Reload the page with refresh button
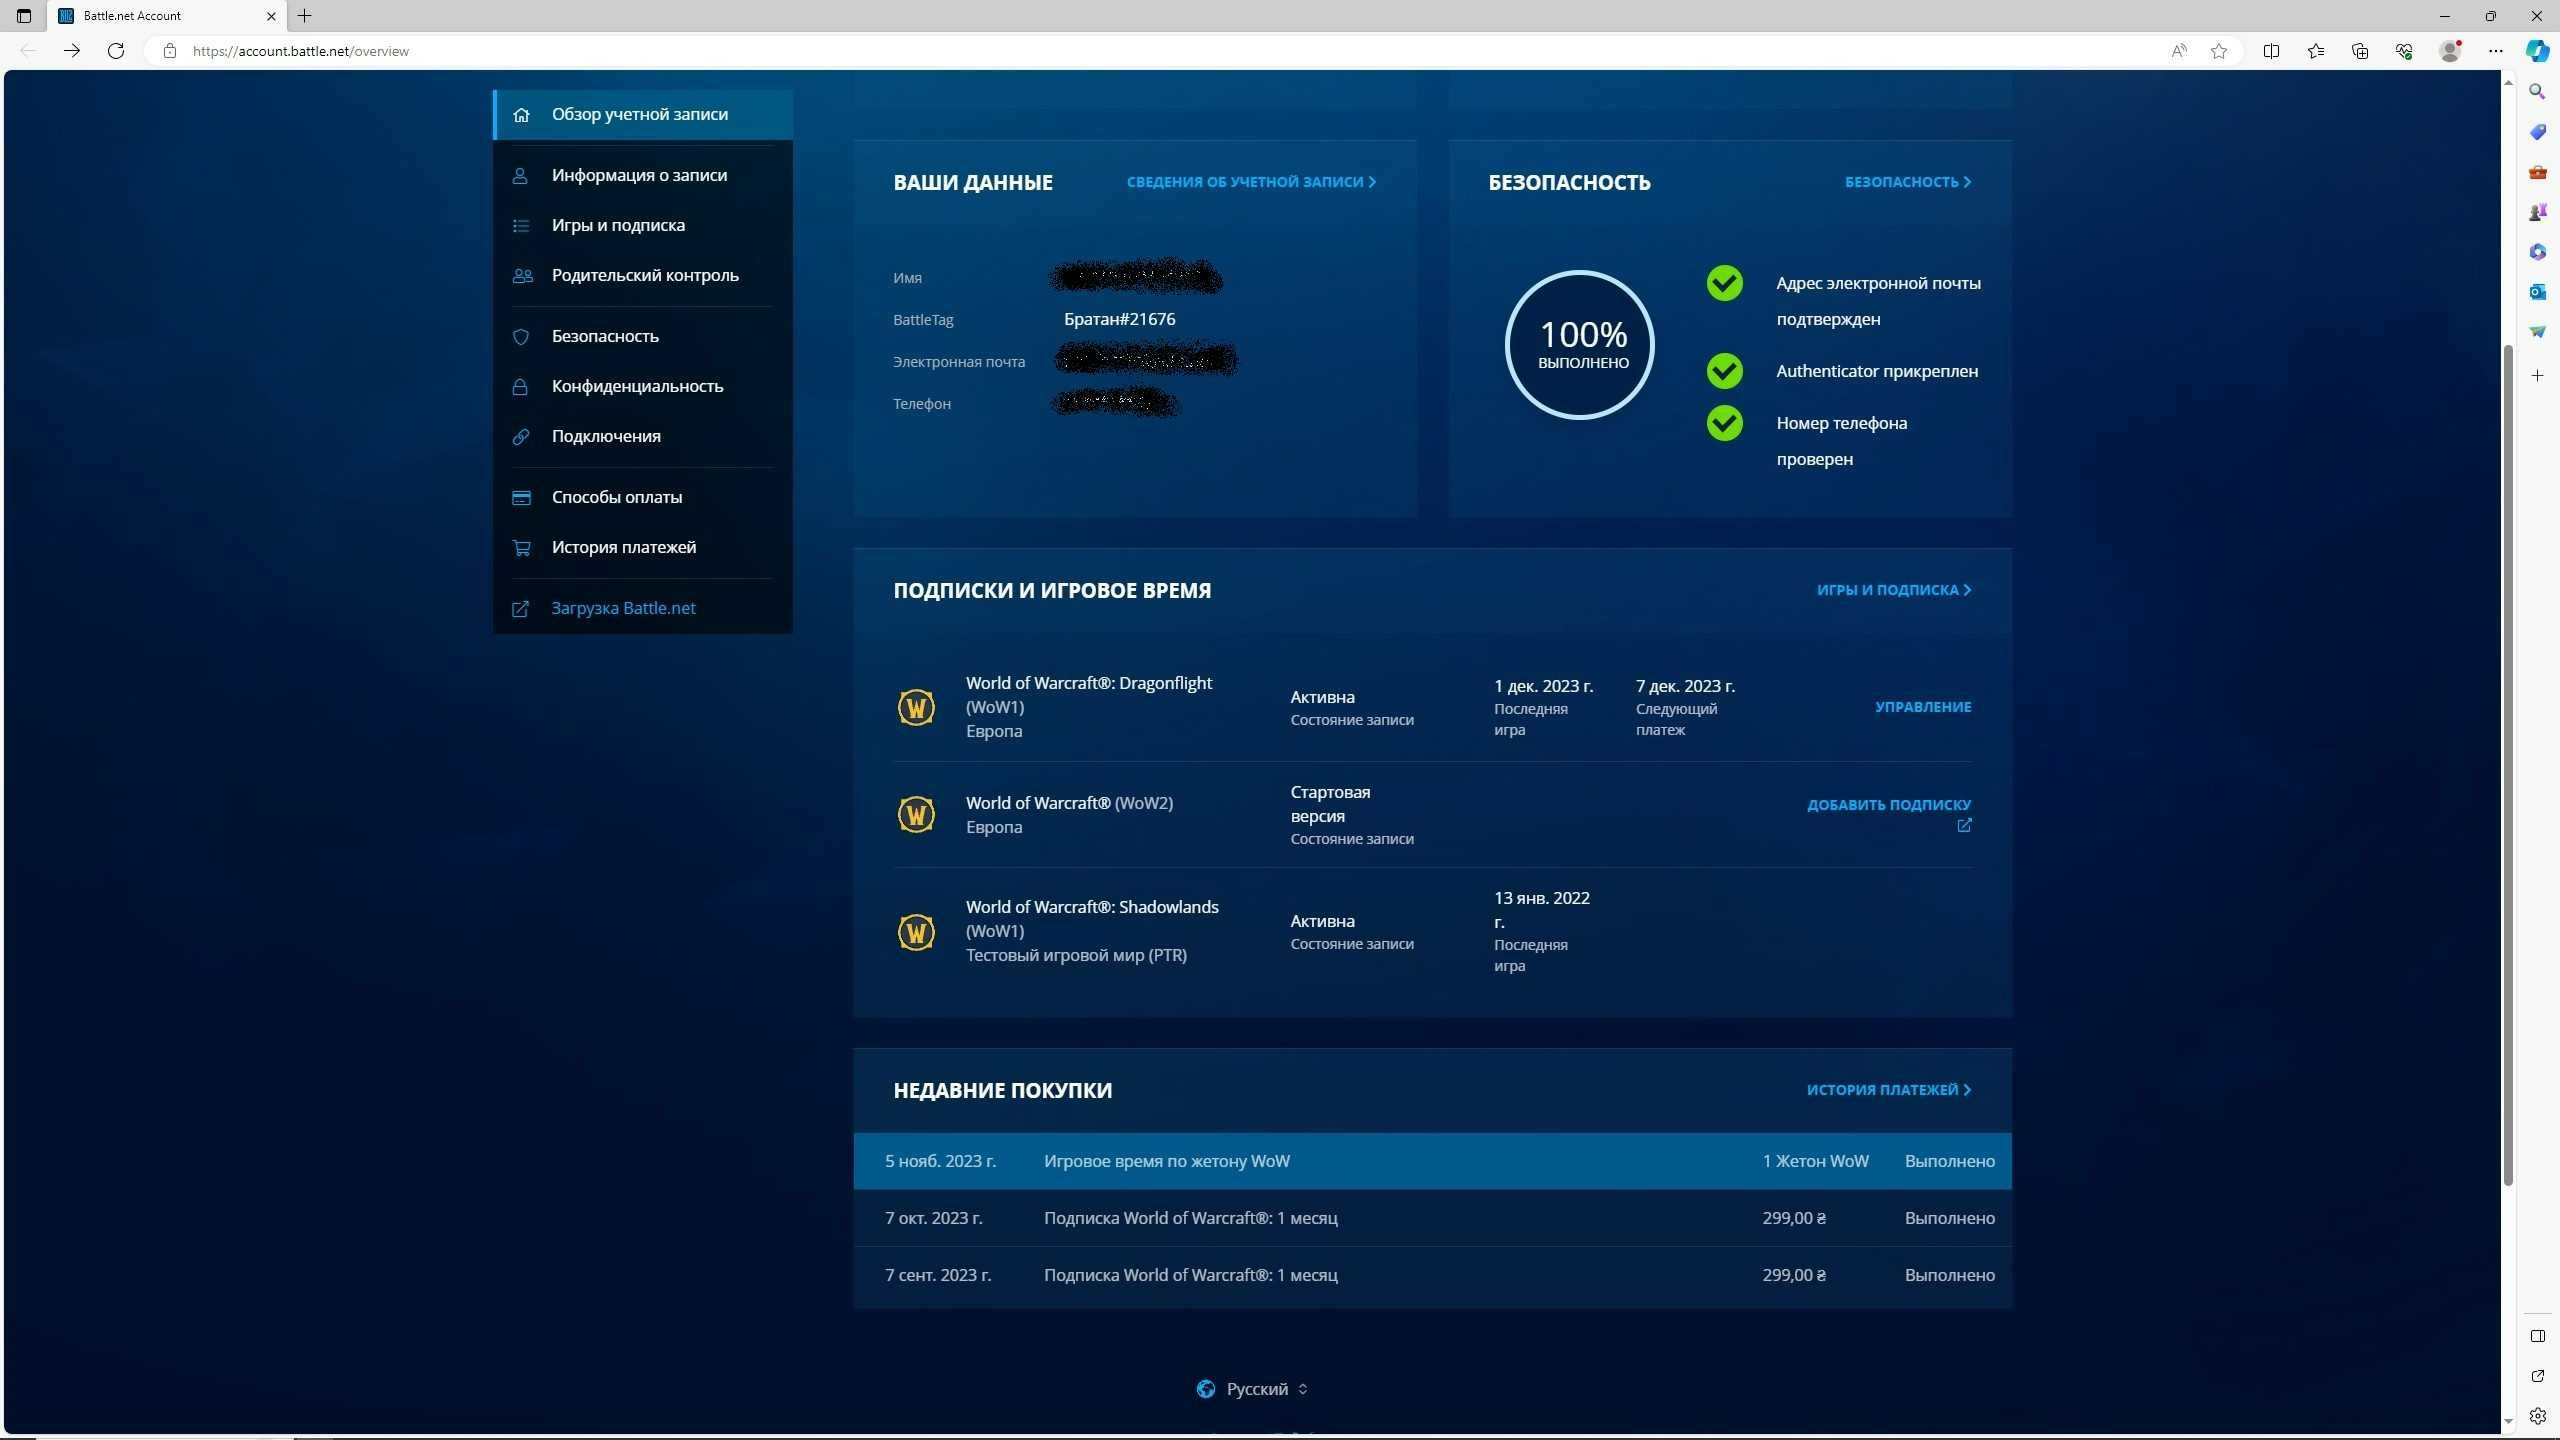2560x1440 pixels. click(x=116, y=51)
